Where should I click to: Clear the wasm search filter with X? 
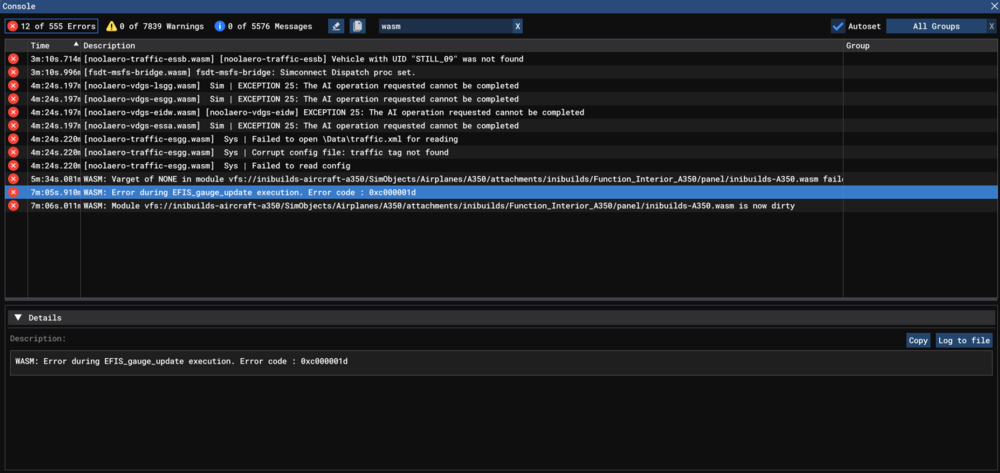tap(517, 26)
